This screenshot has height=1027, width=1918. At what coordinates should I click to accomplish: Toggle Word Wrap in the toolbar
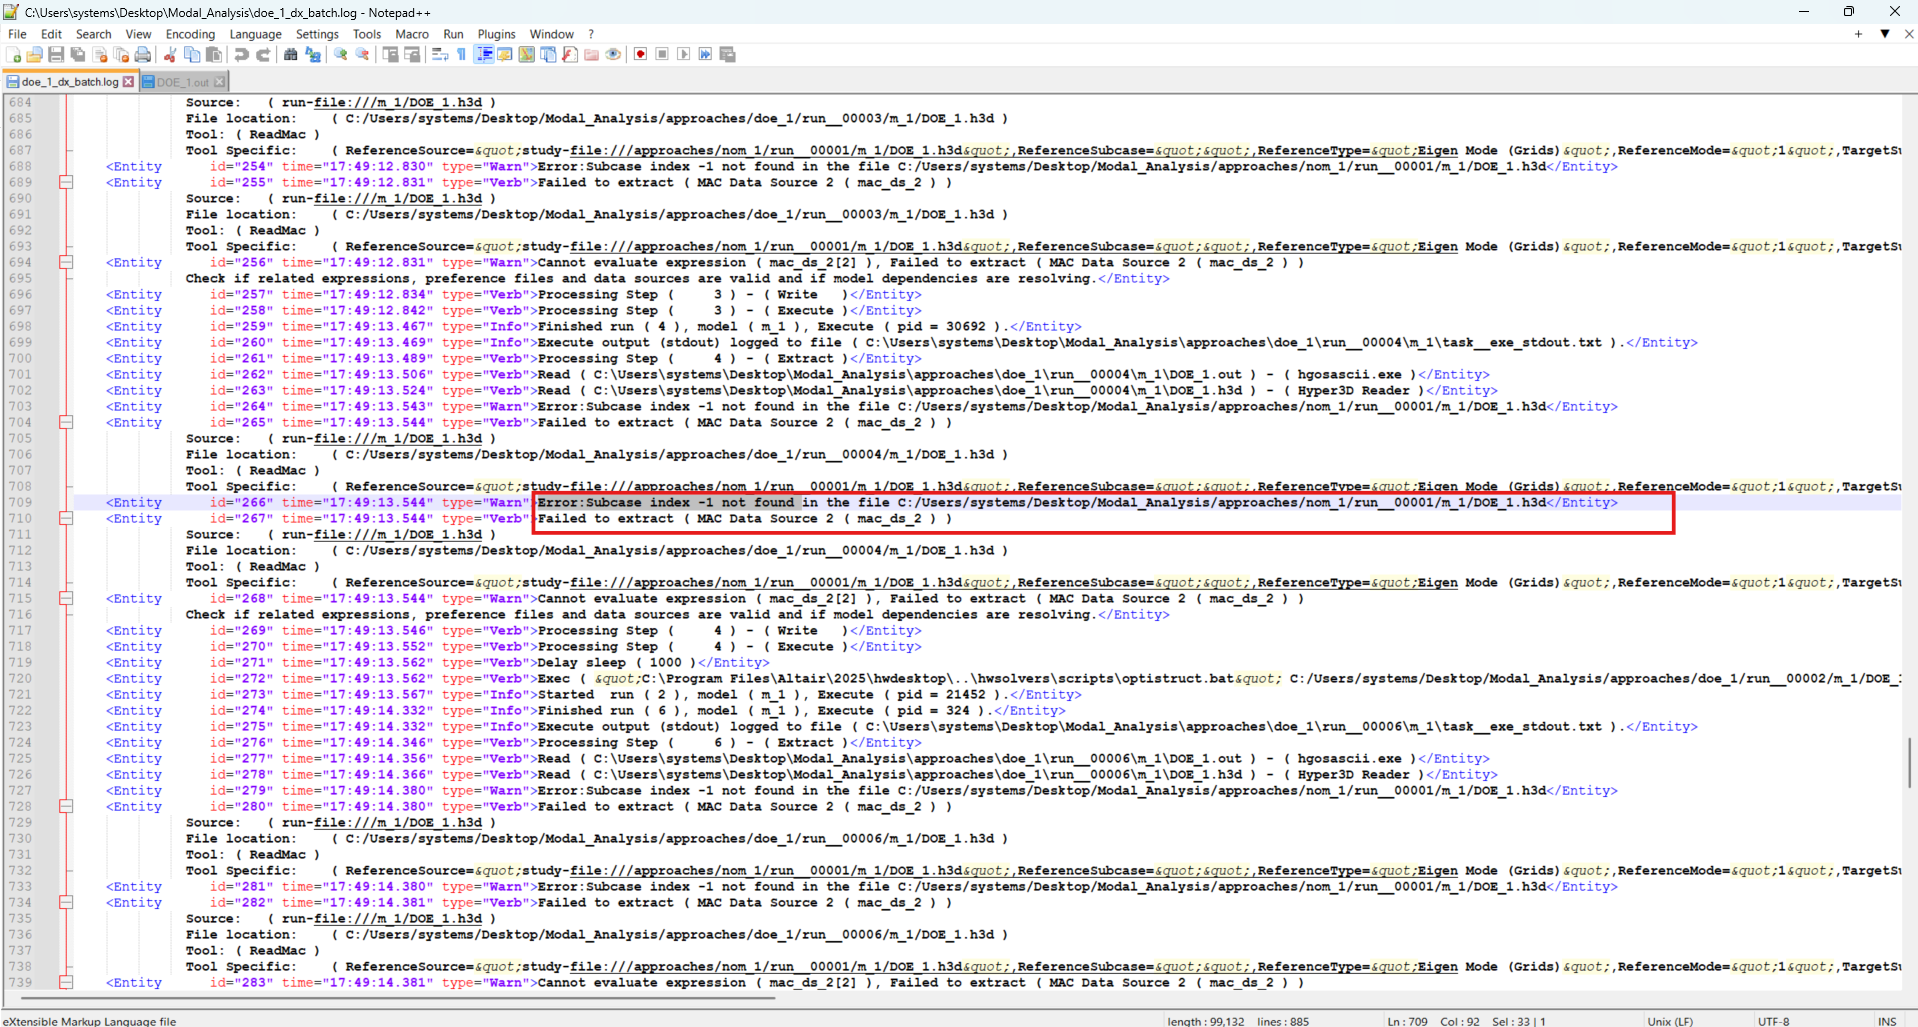coord(439,55)
